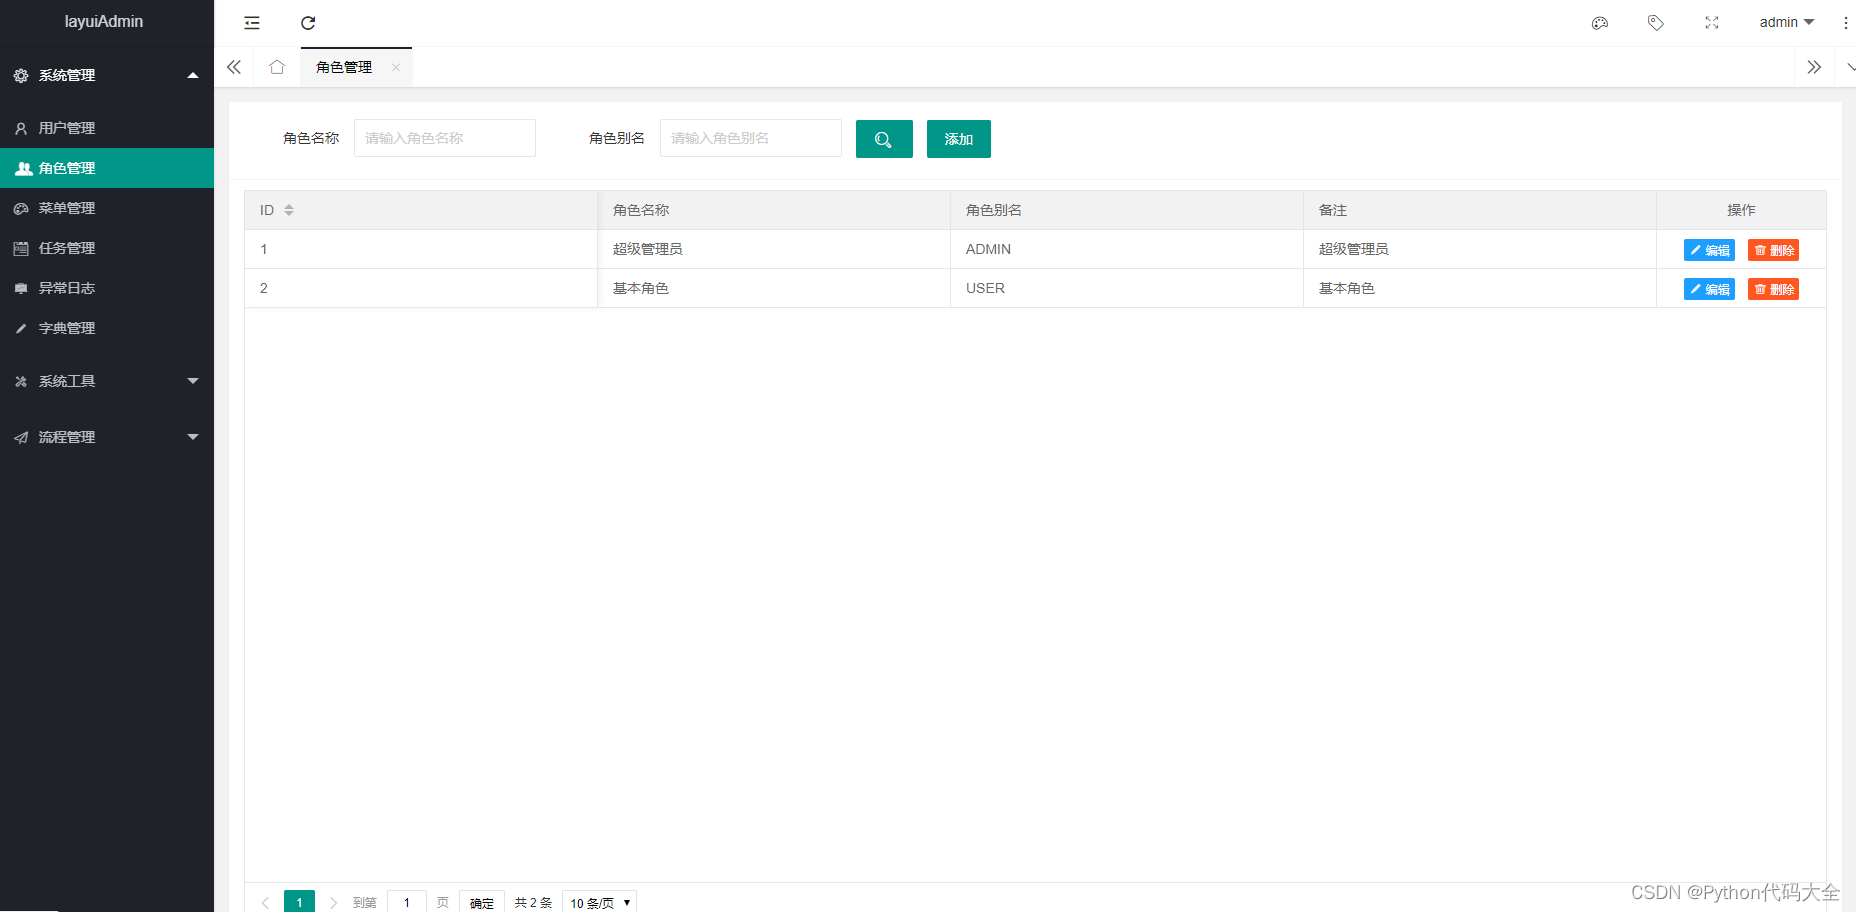Sort table by ID column

point(289,210)
